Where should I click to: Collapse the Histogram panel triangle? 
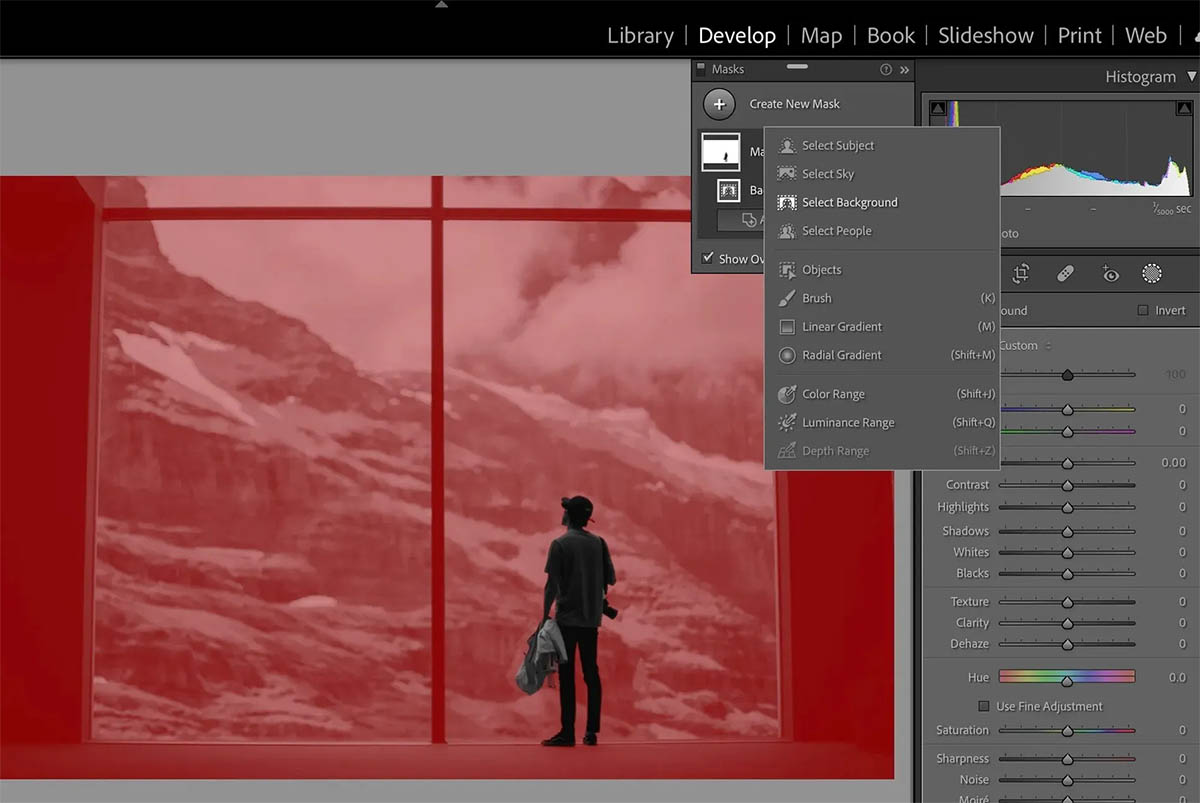tap(1190, 77)
